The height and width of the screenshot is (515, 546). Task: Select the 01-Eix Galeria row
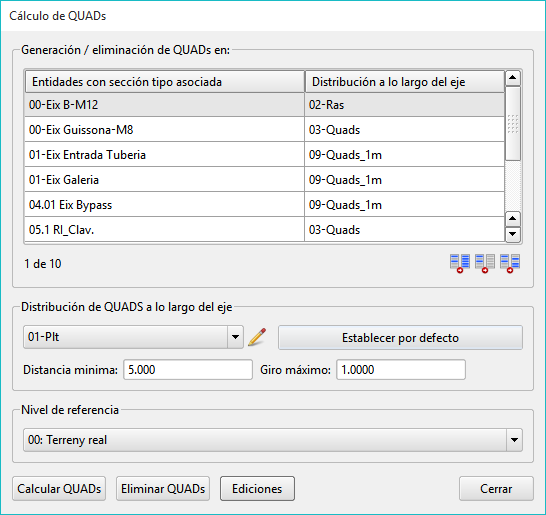[x=265, y=180]
